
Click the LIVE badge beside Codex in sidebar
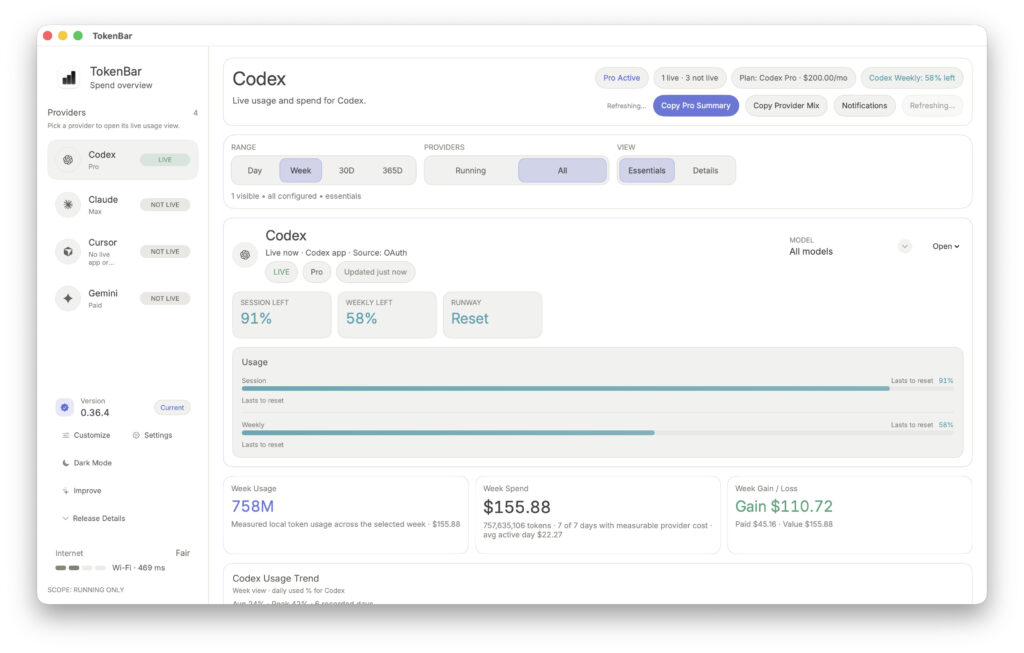pos(165,160)
